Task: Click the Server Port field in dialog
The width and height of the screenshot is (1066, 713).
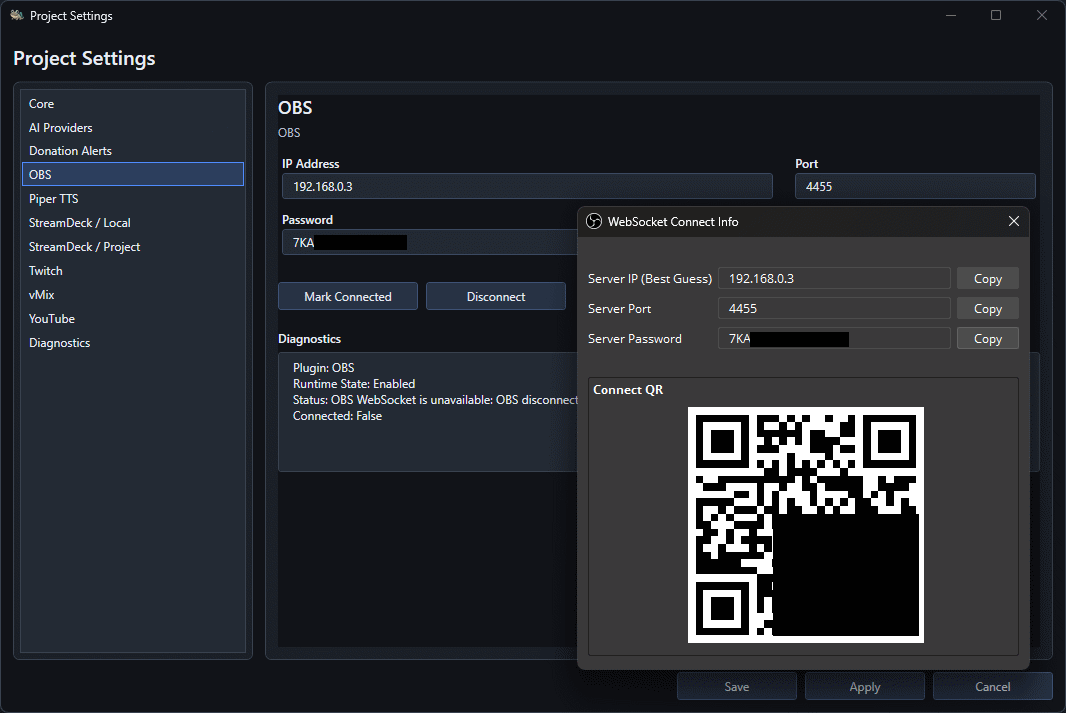Action: click(834, 309)
